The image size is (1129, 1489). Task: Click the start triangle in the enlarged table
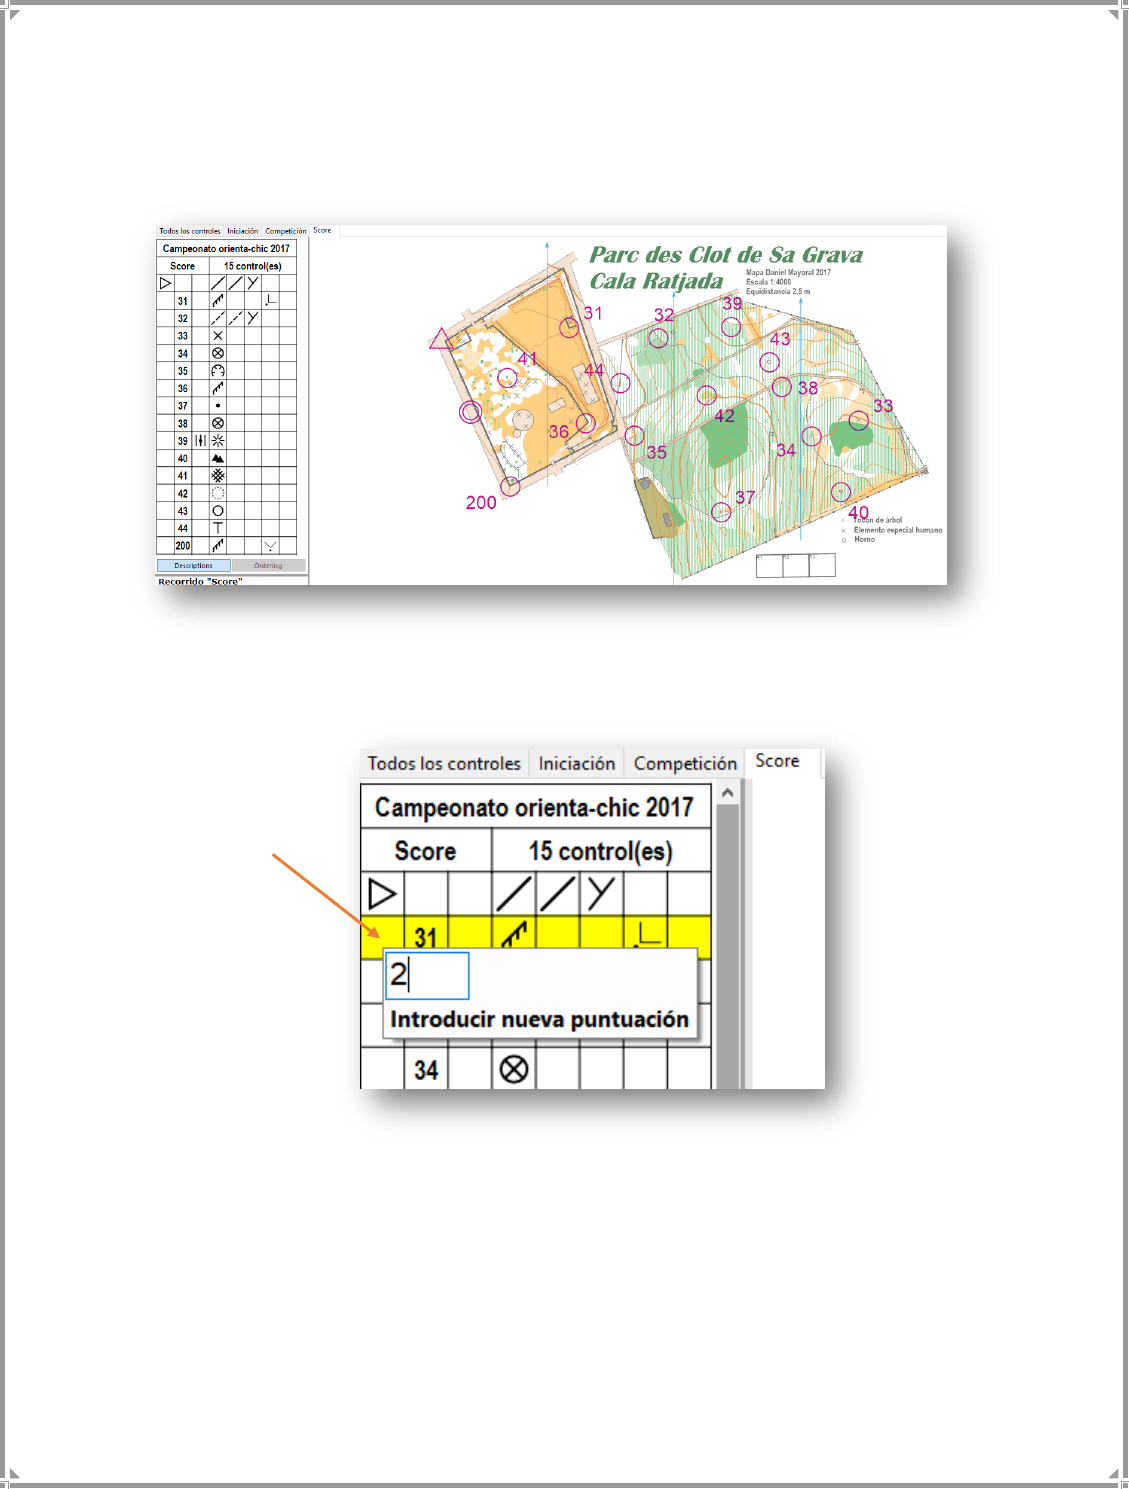382,894
